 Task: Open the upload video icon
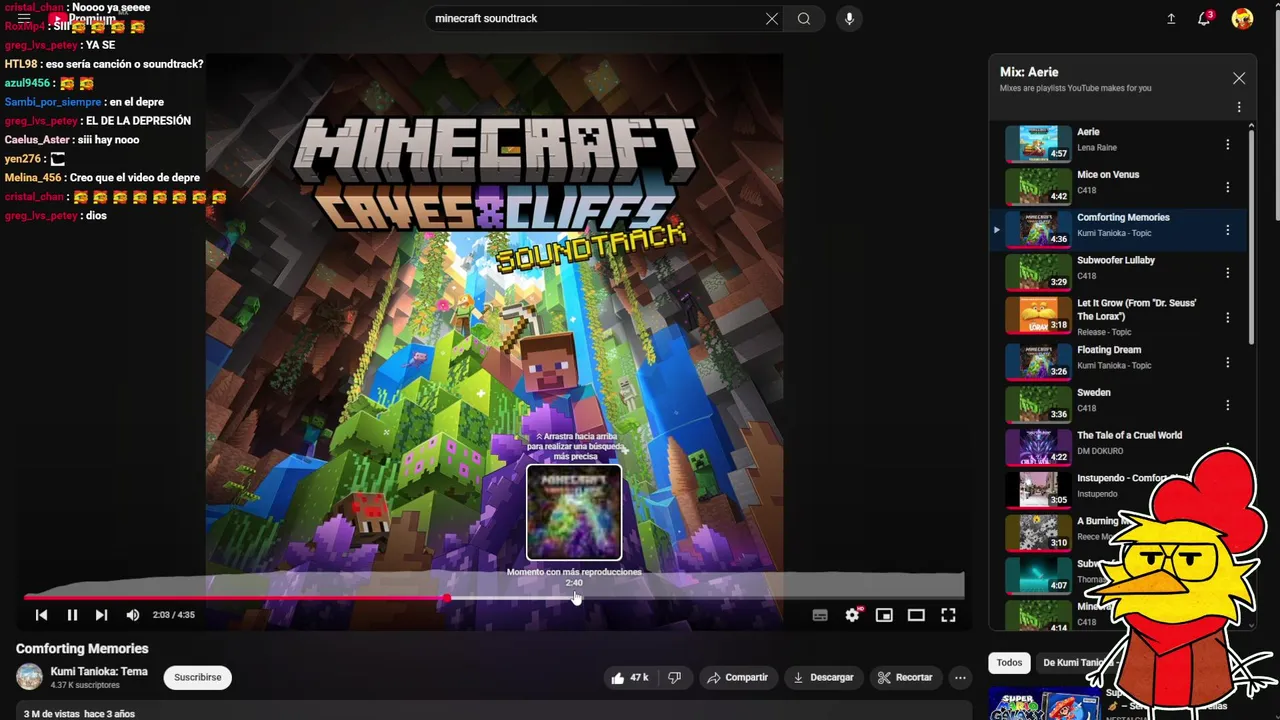pos(1171,19)
